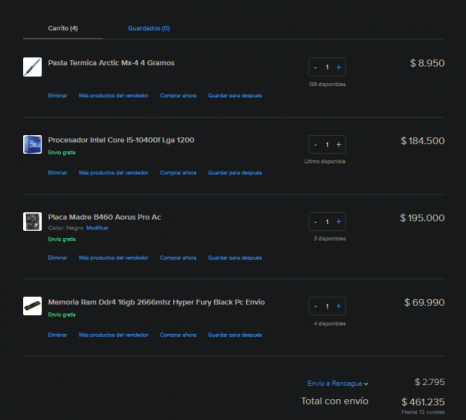This screenshot has height=420, width=466.
Task: Click Comprar ahora for Pasta Termica Arctic
Action: [x=178, y=96]
